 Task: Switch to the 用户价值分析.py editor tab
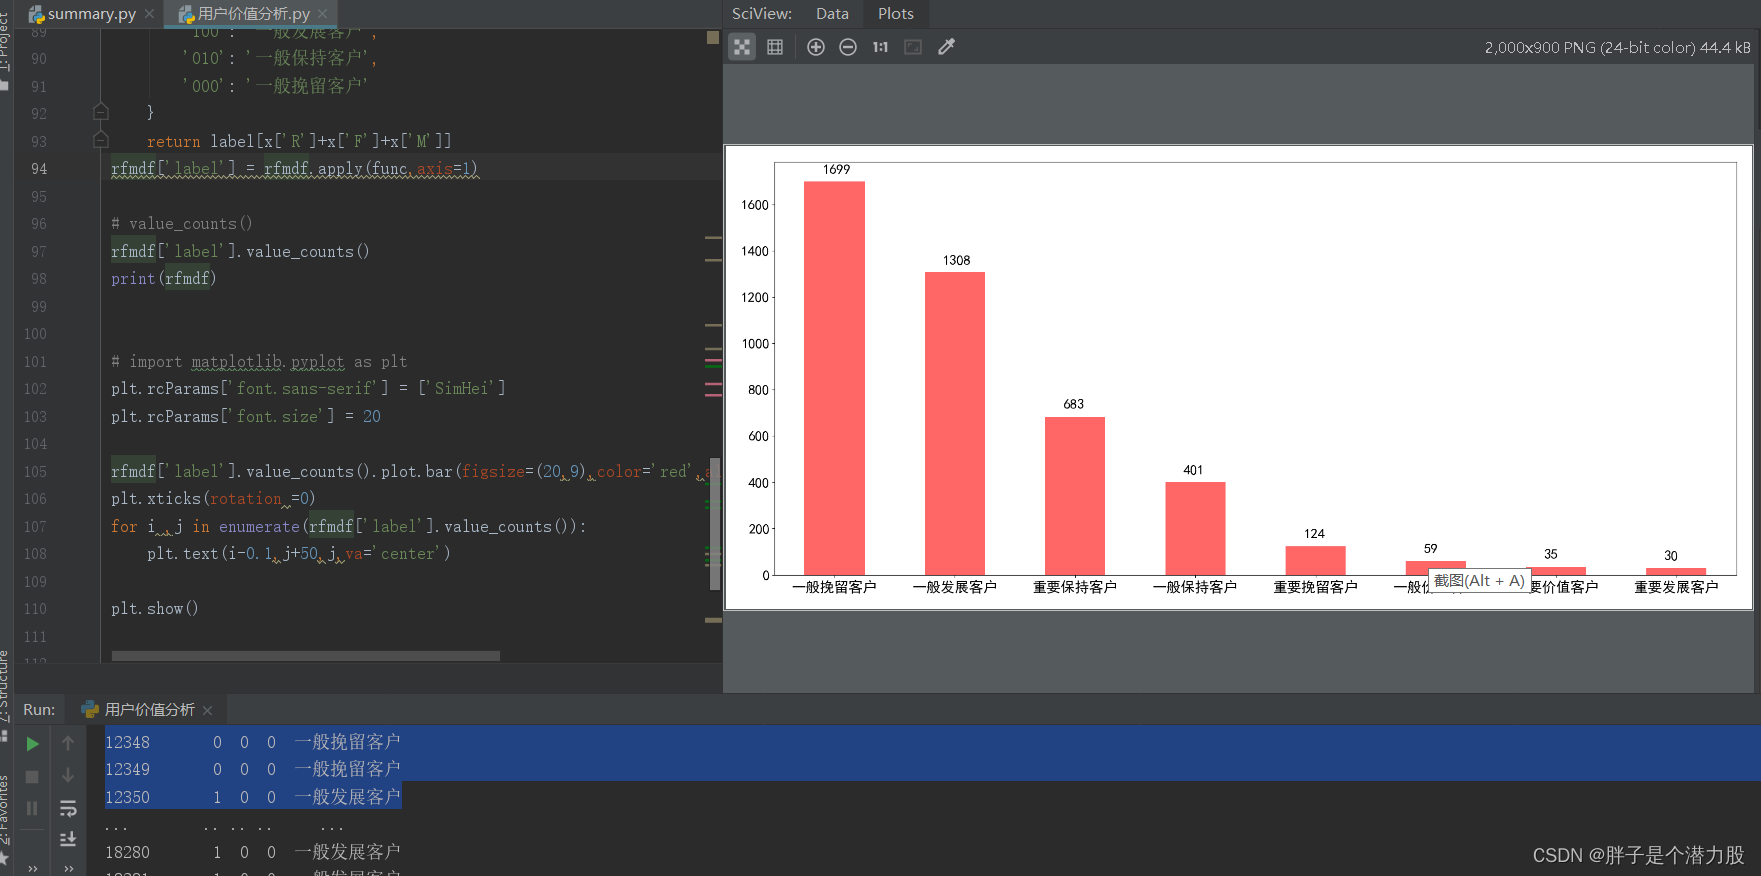[253, 14]
